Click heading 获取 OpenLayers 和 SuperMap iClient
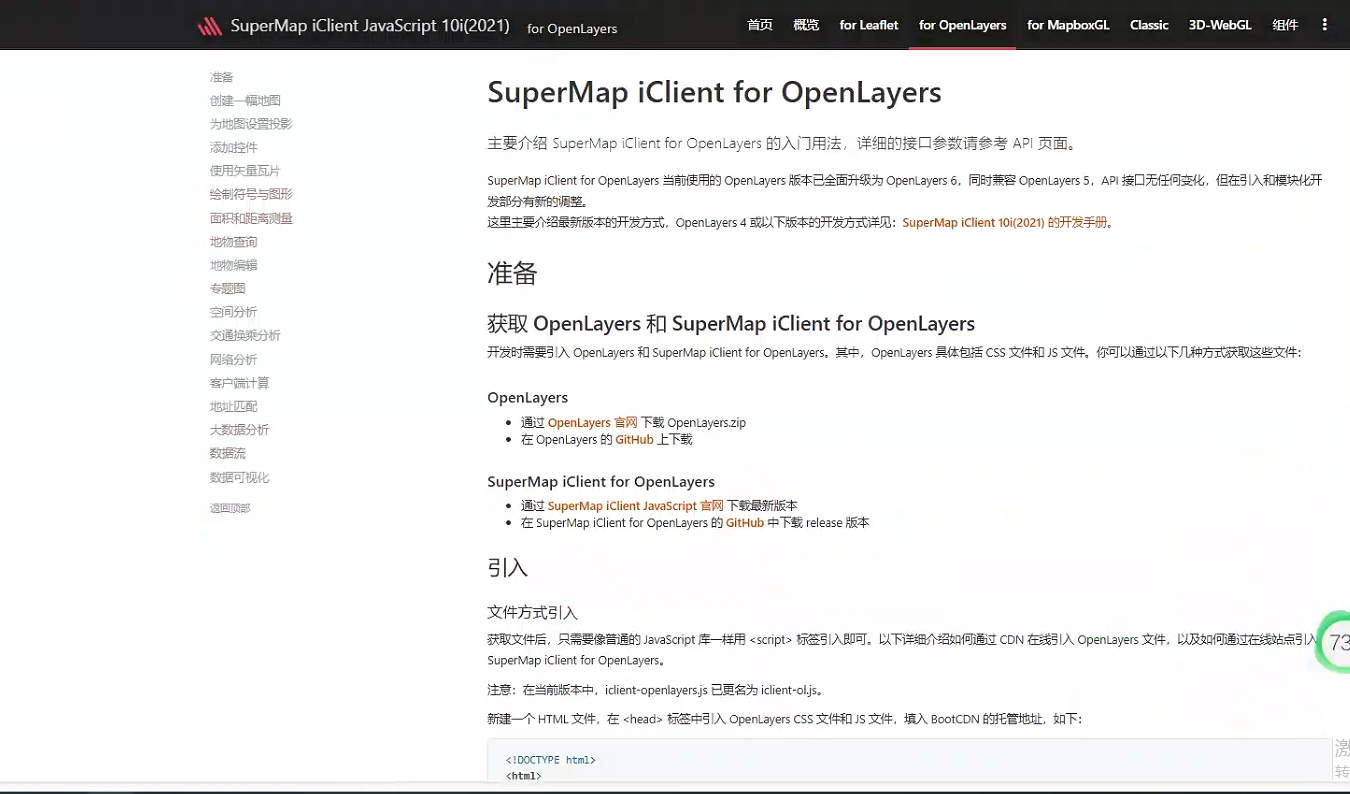The width and height of the screenshot is (1350, 794). [x=731, y=324]
